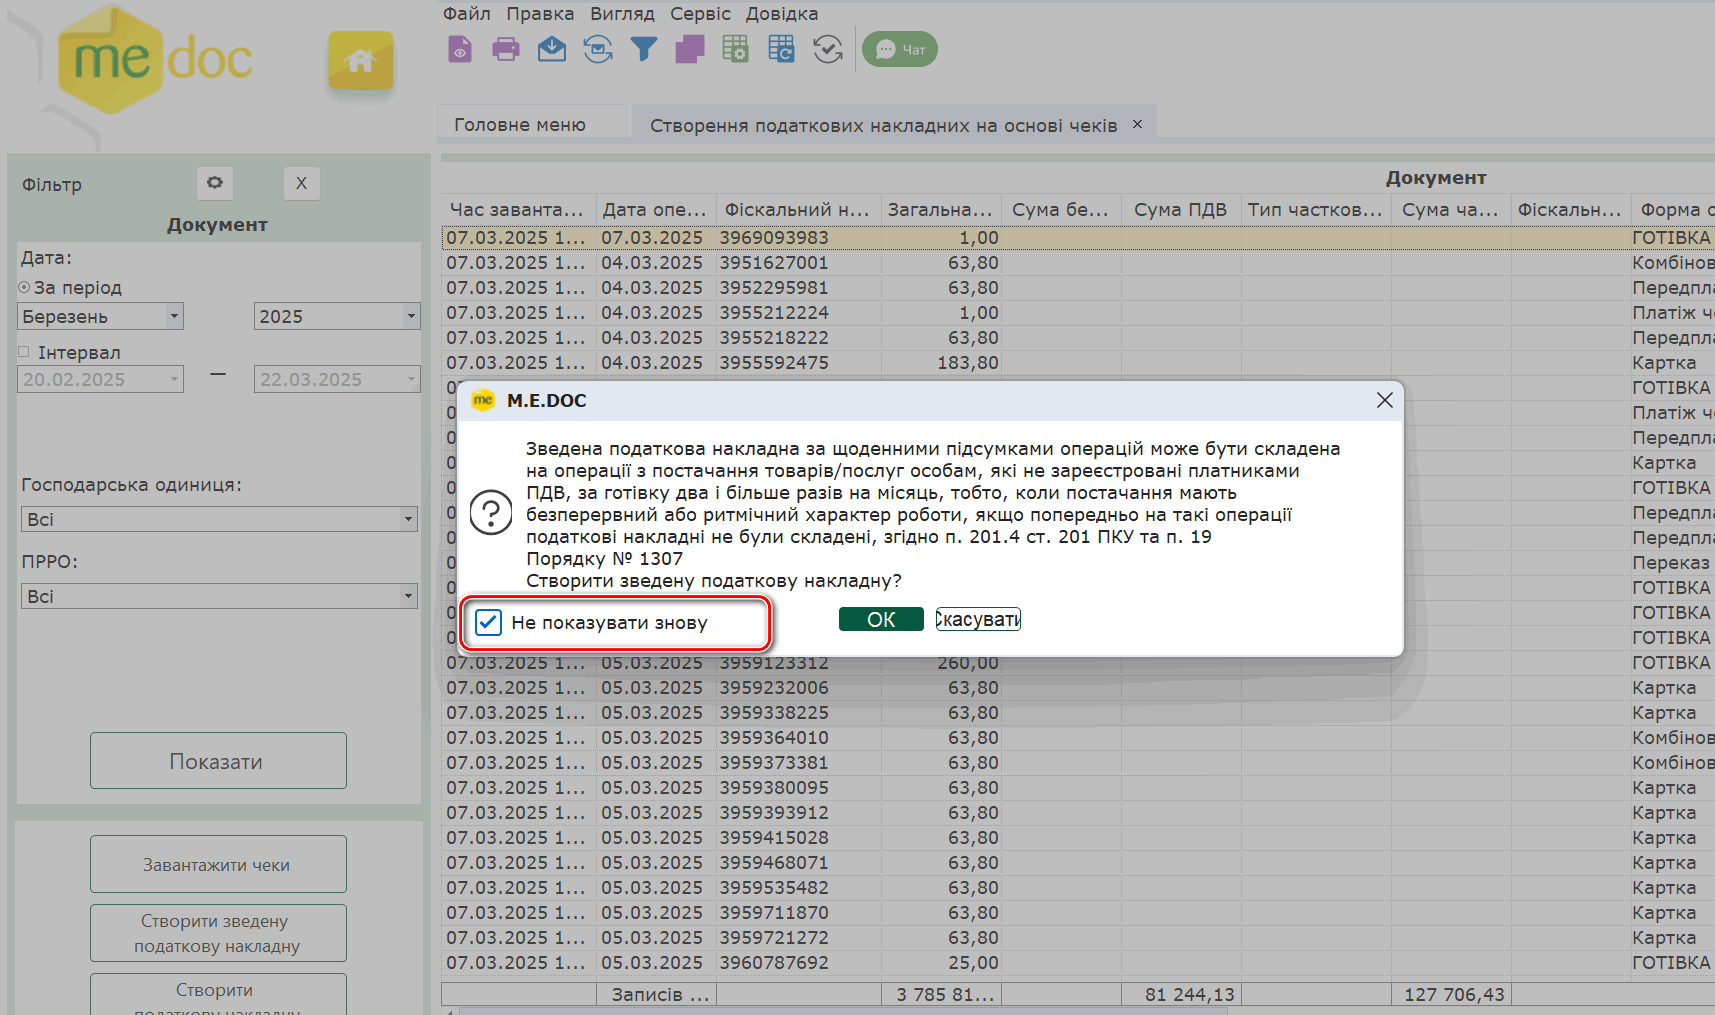This screenshot has width=1715, height=1015.
Task: Select the 'За період' radio button
Action: (x=25, y=288)
